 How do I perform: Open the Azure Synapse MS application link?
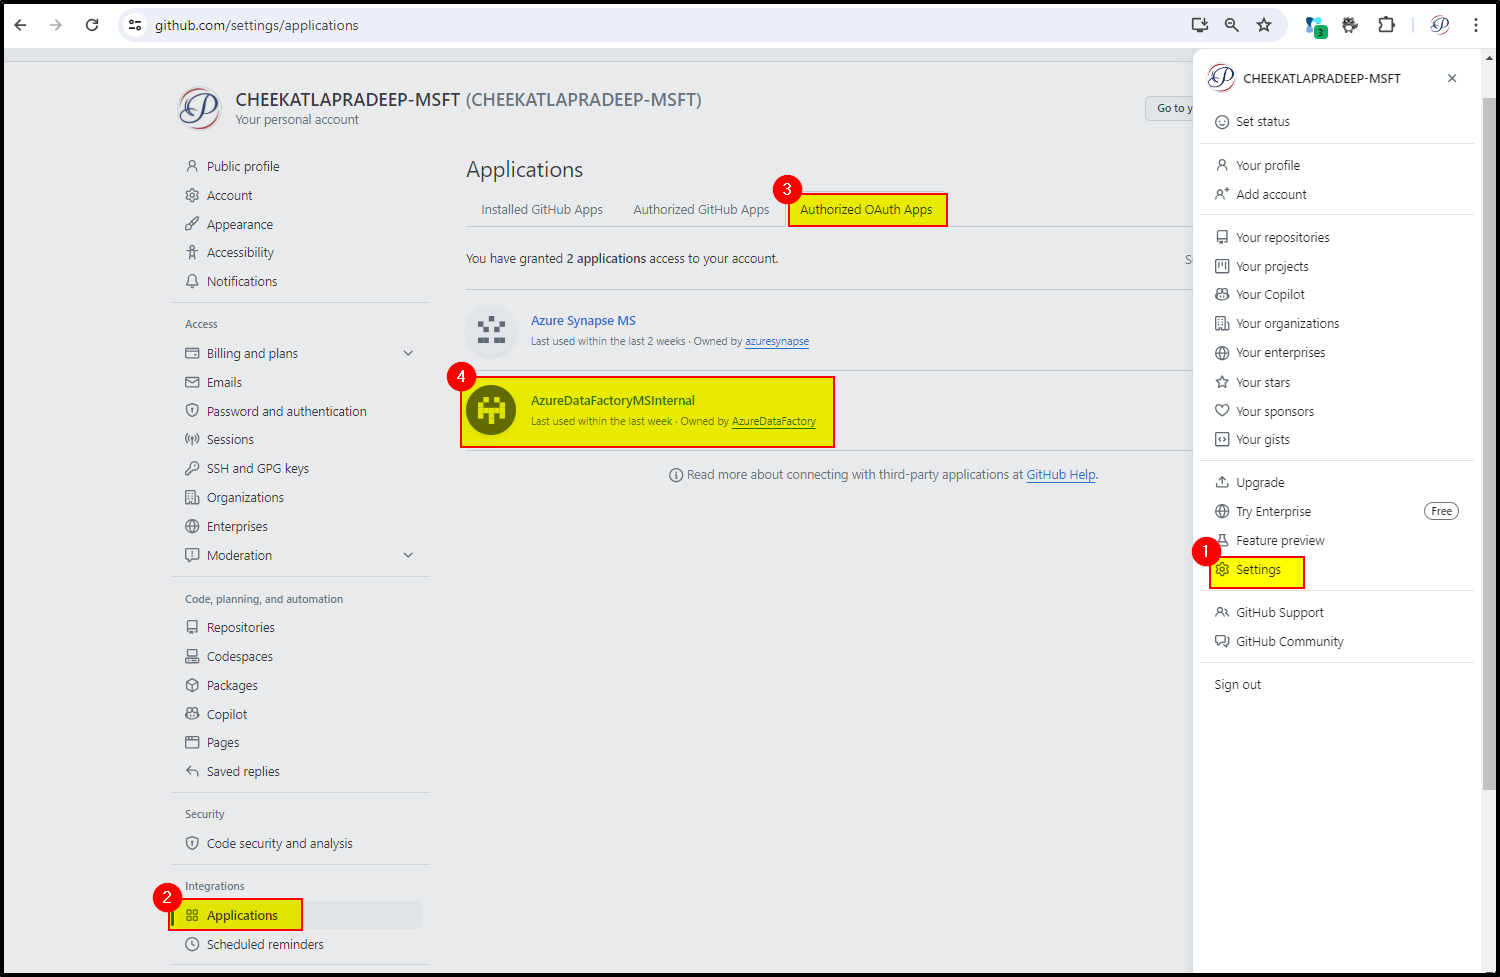(583, 320)
